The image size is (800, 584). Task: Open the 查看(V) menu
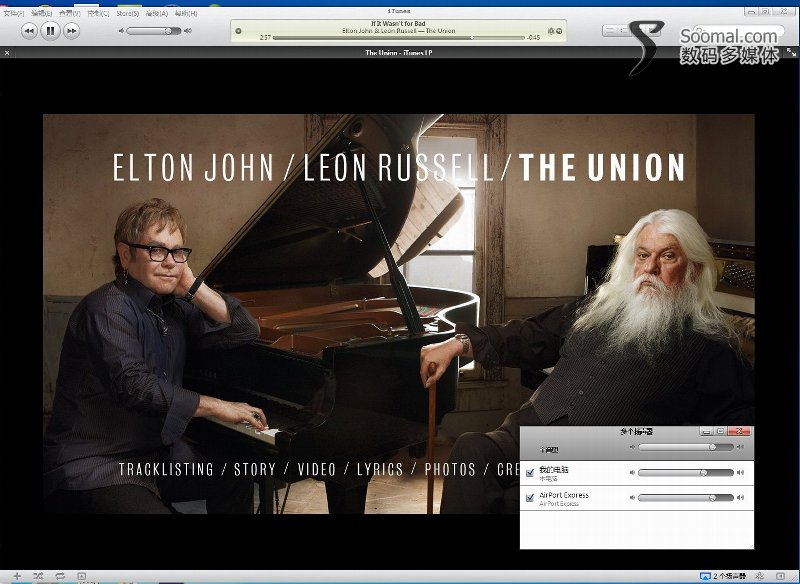tap(69, 13)
